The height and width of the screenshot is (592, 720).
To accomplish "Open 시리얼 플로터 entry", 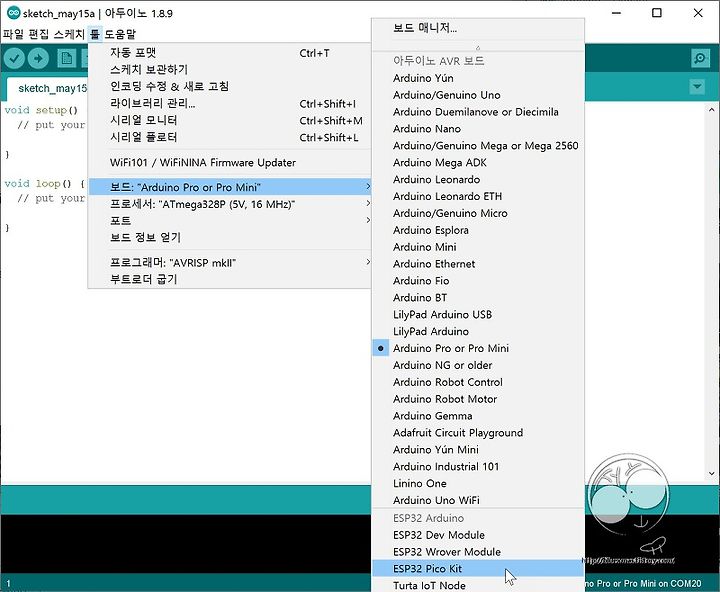I will coord(229,137).
